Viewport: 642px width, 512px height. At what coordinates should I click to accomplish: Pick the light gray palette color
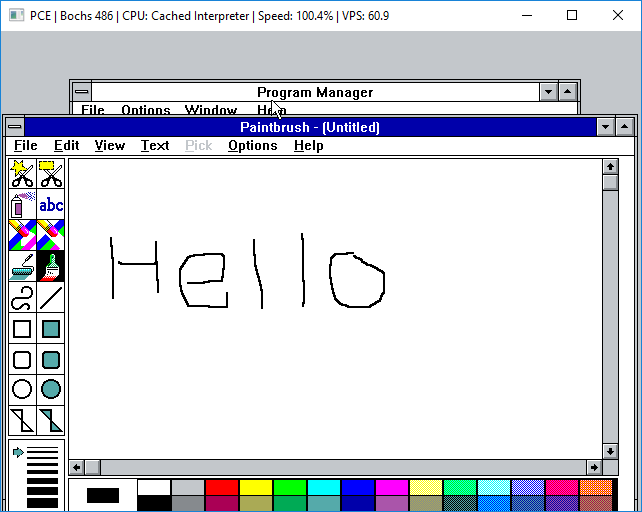[188, 487]
